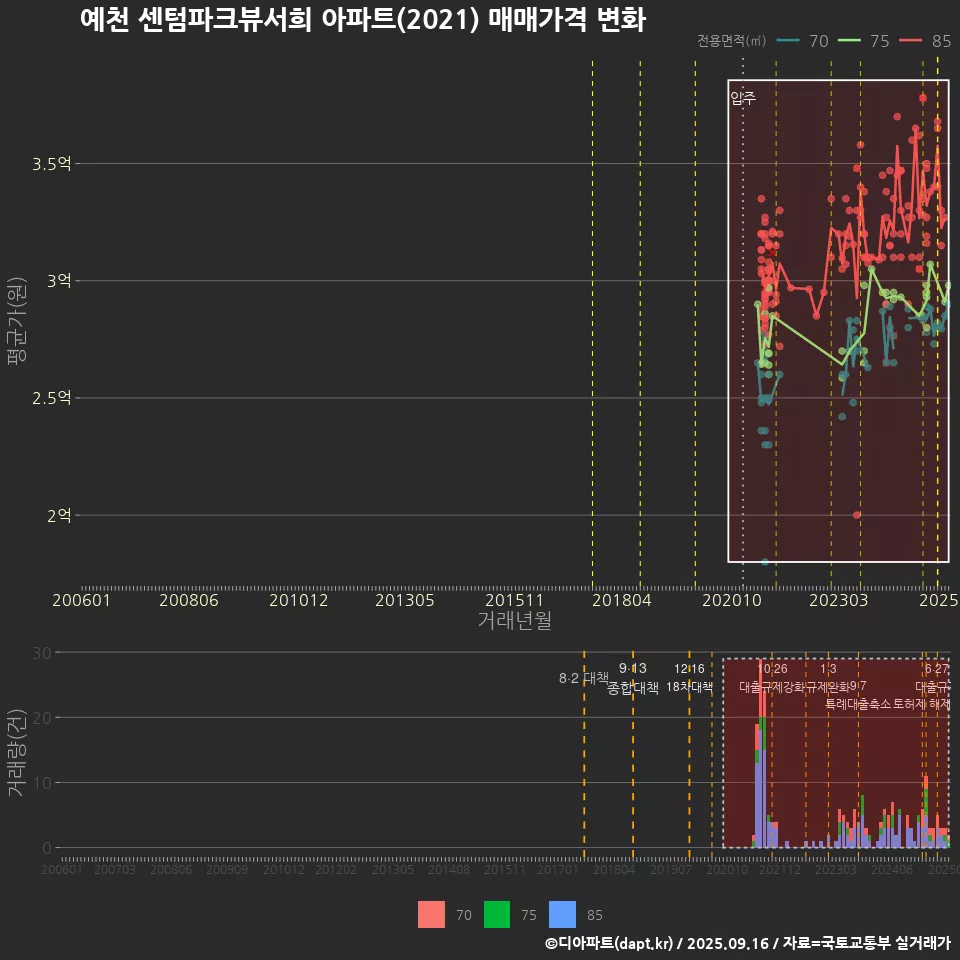960x960 pixels.
Task: Click the 201907 label on volume chart axis
Action: click(670, 869)
